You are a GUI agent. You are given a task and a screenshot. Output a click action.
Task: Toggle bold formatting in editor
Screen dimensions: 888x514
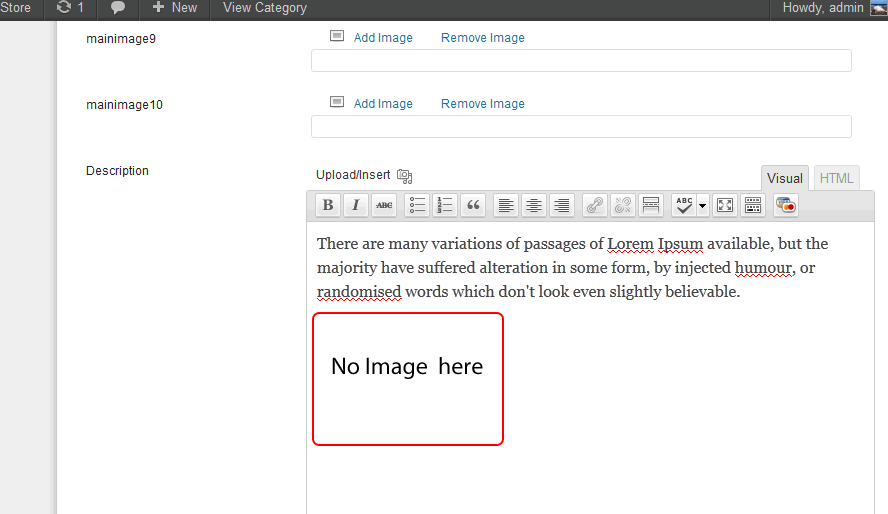(x=327, y=205)
